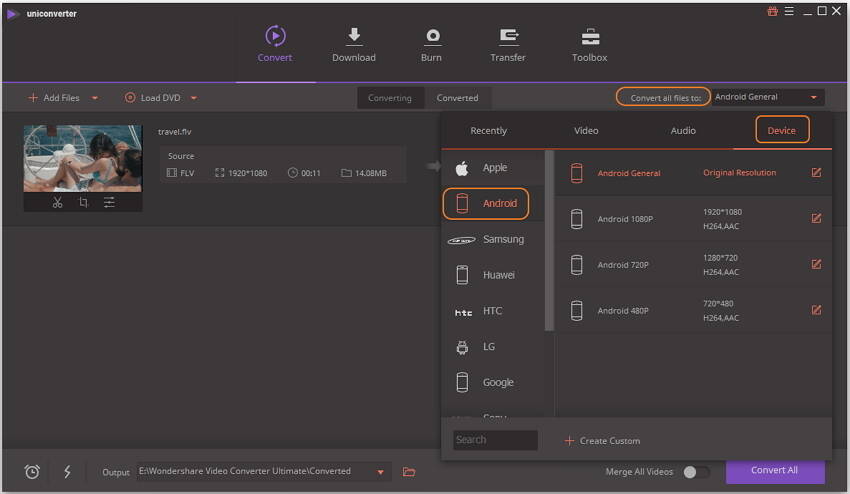Select LG device category
Viewport: 850px width, 494px height.
pyautogui.click(x=493, y=347)
